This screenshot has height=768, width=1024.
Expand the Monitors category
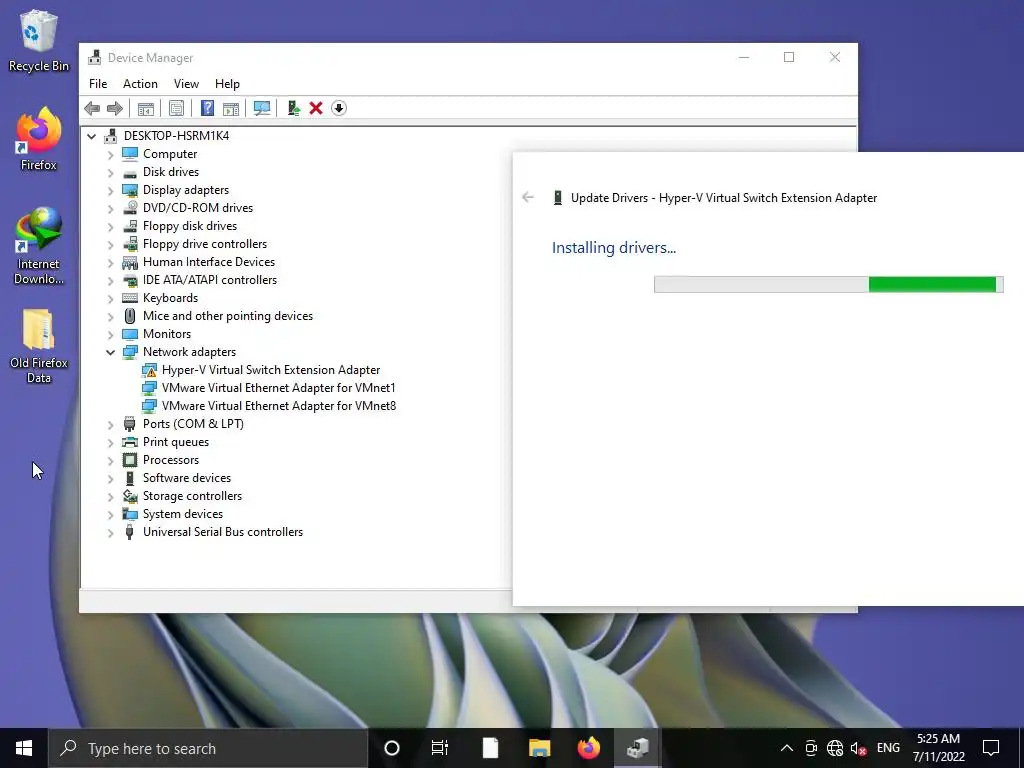point(110,334)
